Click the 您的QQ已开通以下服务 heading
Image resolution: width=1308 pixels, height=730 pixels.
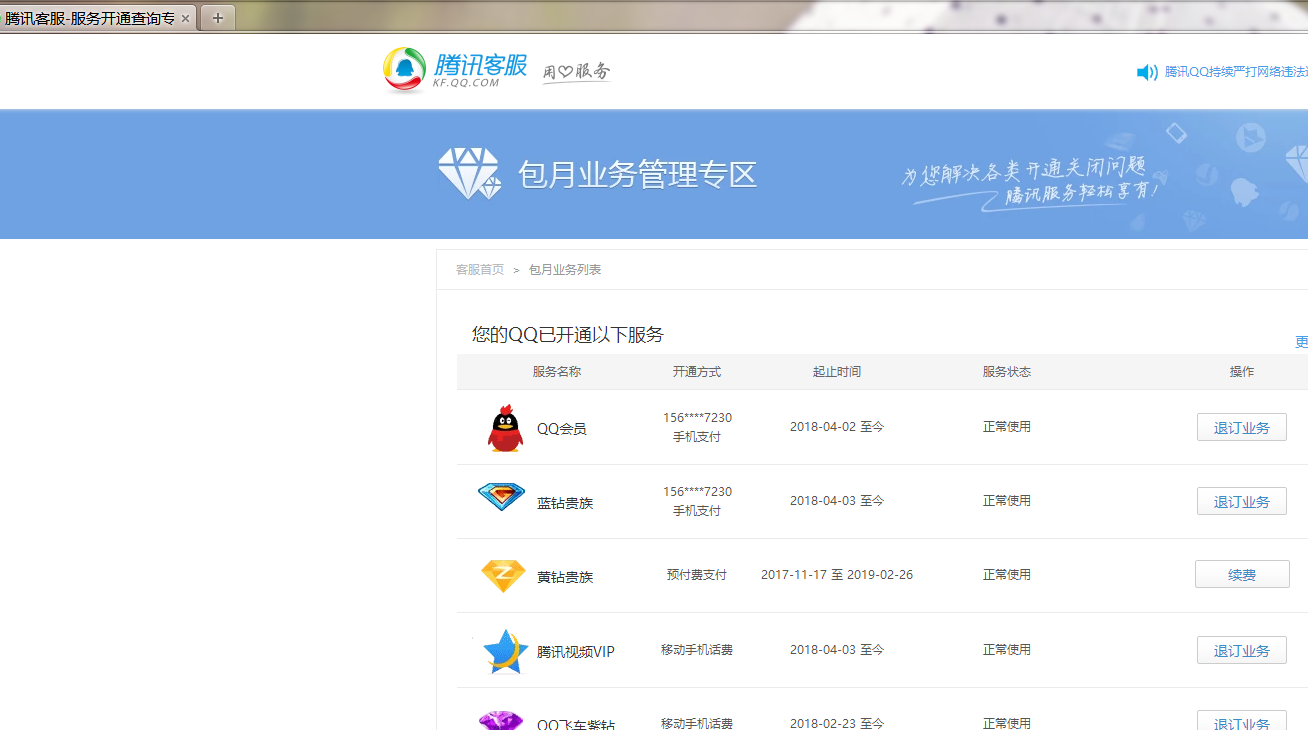click(x=568, y=335)
